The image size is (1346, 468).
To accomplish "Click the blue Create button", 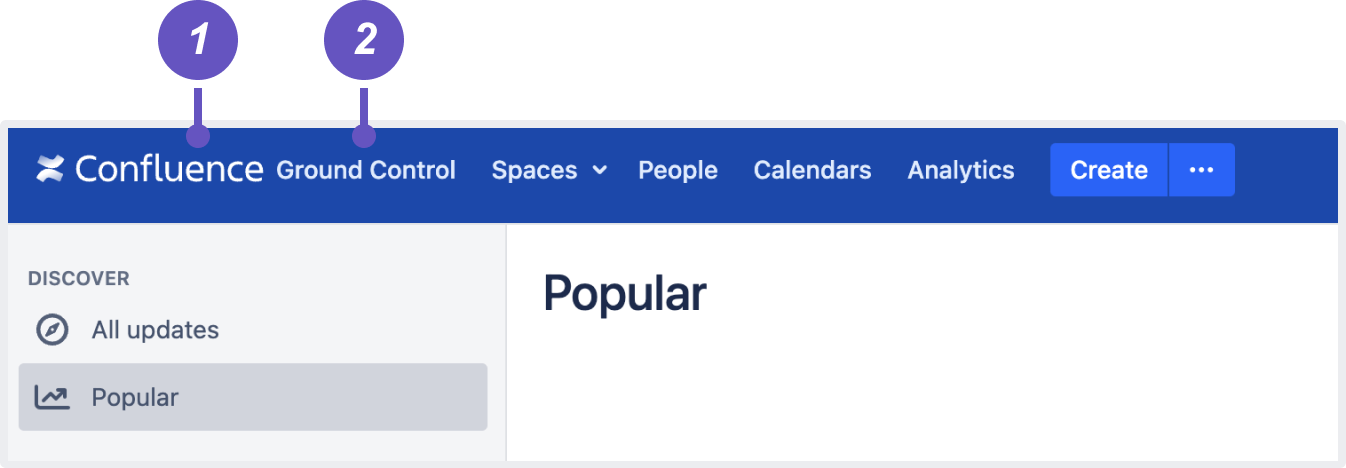I will [1108, 170].
